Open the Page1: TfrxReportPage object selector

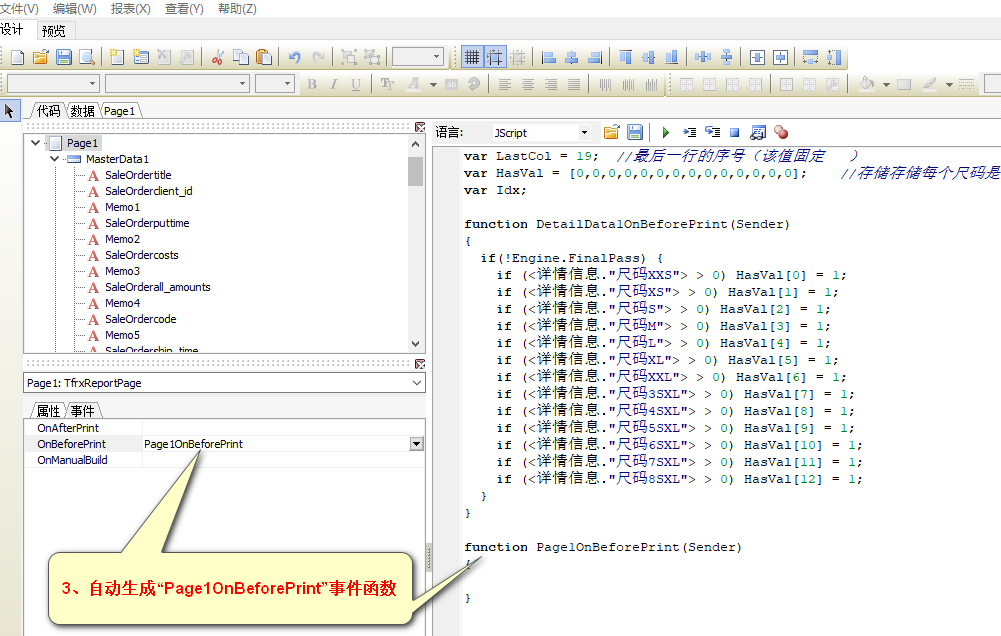tap(225, 383)
